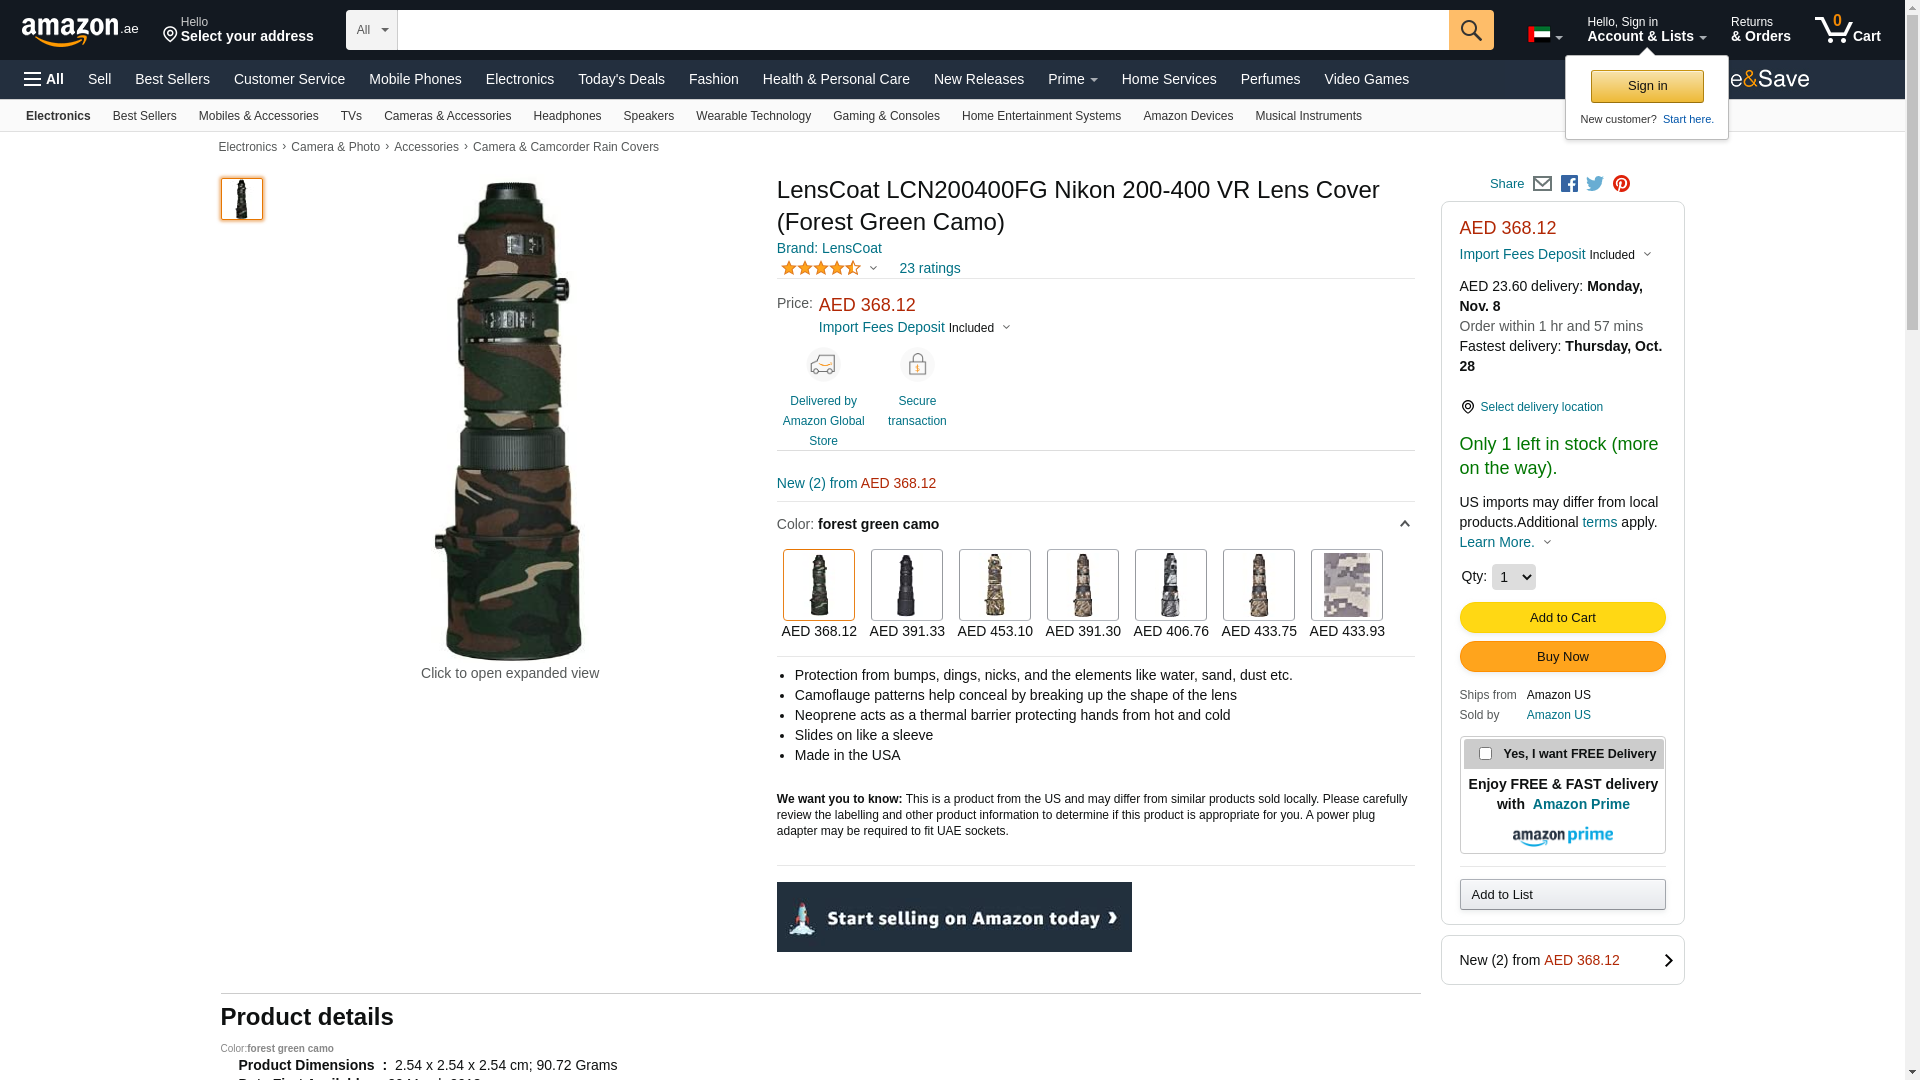Select the AED 433.93 digital camo swatch

click(x=1346, y=585)
